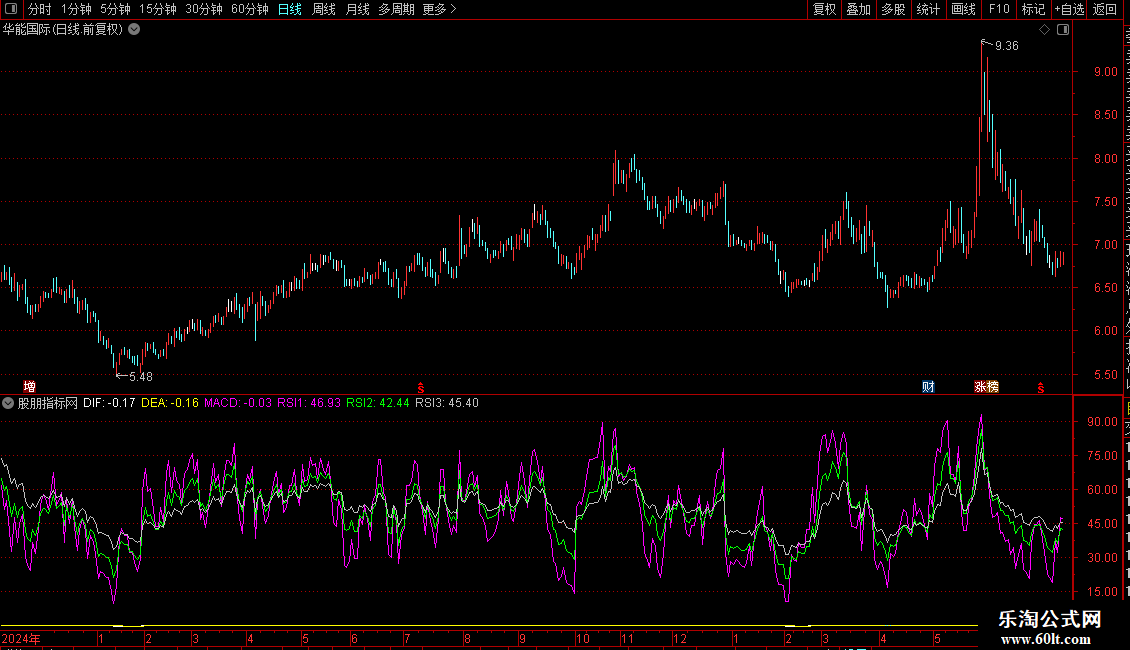Click the DIF: -0.17 value
The height and width of the screenshot is (650, 1130).
(x=110, y=403)
